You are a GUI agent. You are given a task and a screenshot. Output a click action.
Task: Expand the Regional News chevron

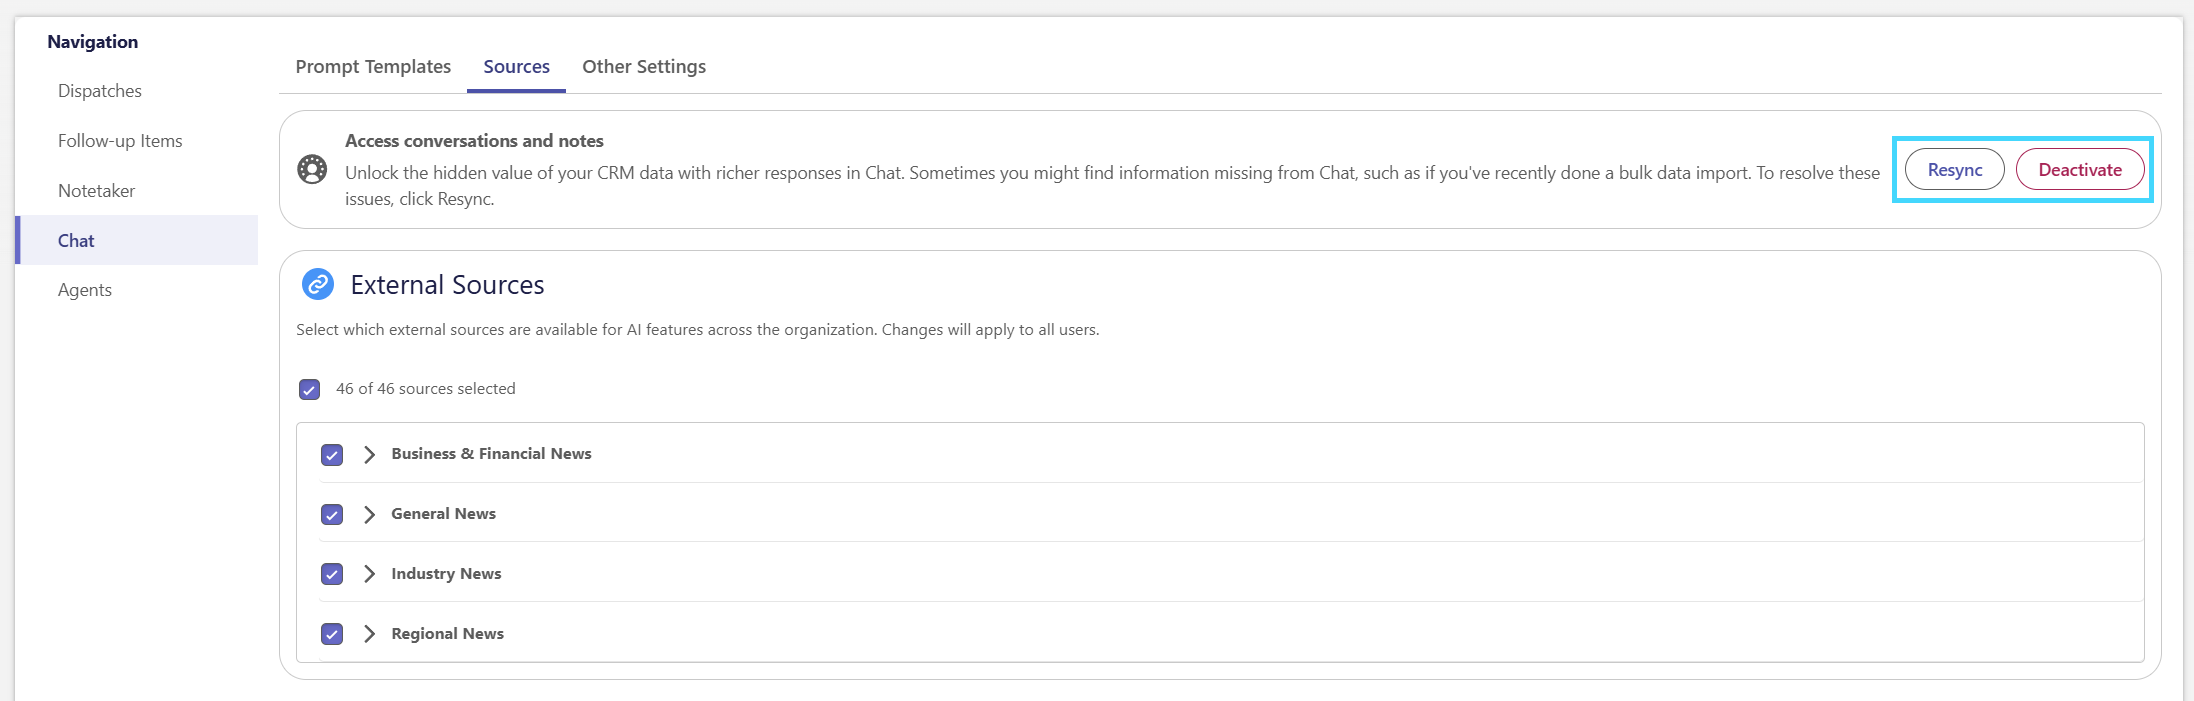click(370, 634)
